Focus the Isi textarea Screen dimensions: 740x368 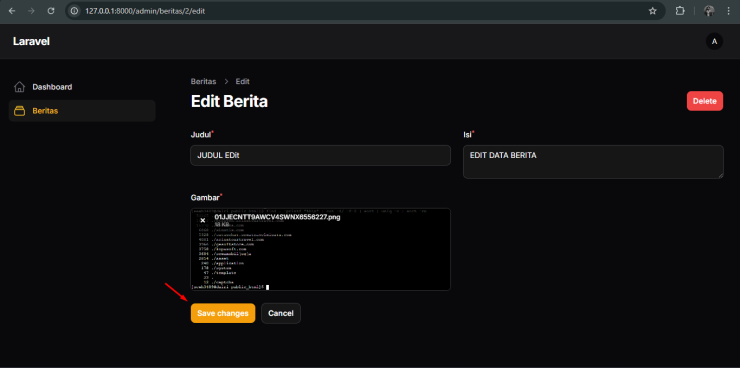593,162
